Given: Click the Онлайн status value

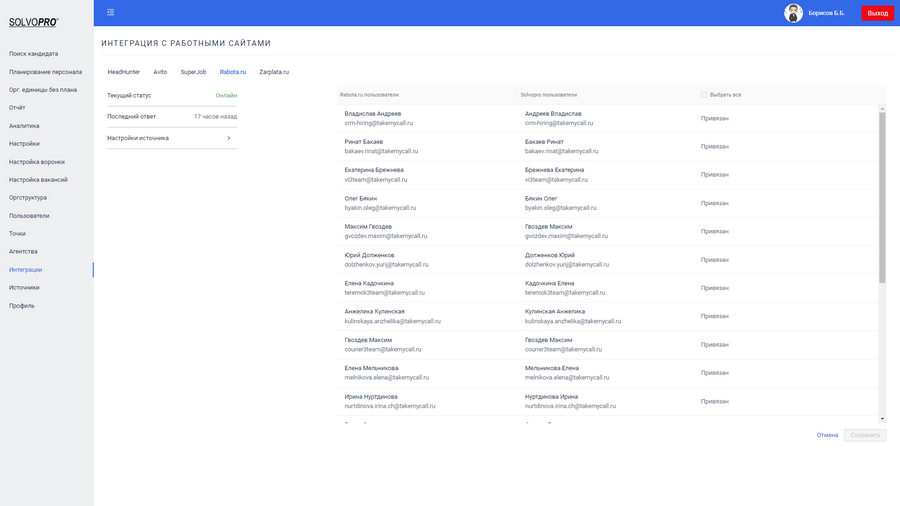Looking at the screenshot, I should tap(226, 96).
